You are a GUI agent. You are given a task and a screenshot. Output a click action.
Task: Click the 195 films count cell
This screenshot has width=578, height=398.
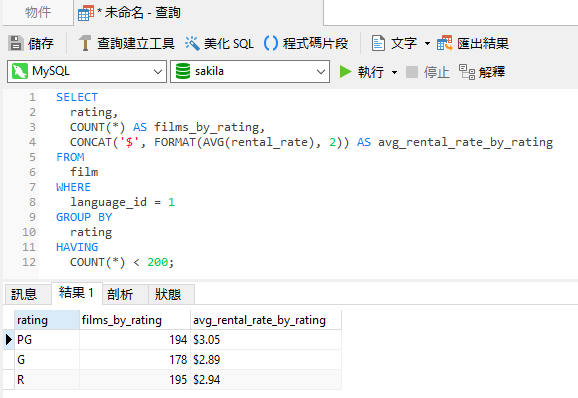pyautogui.click(x=135, y=379)
